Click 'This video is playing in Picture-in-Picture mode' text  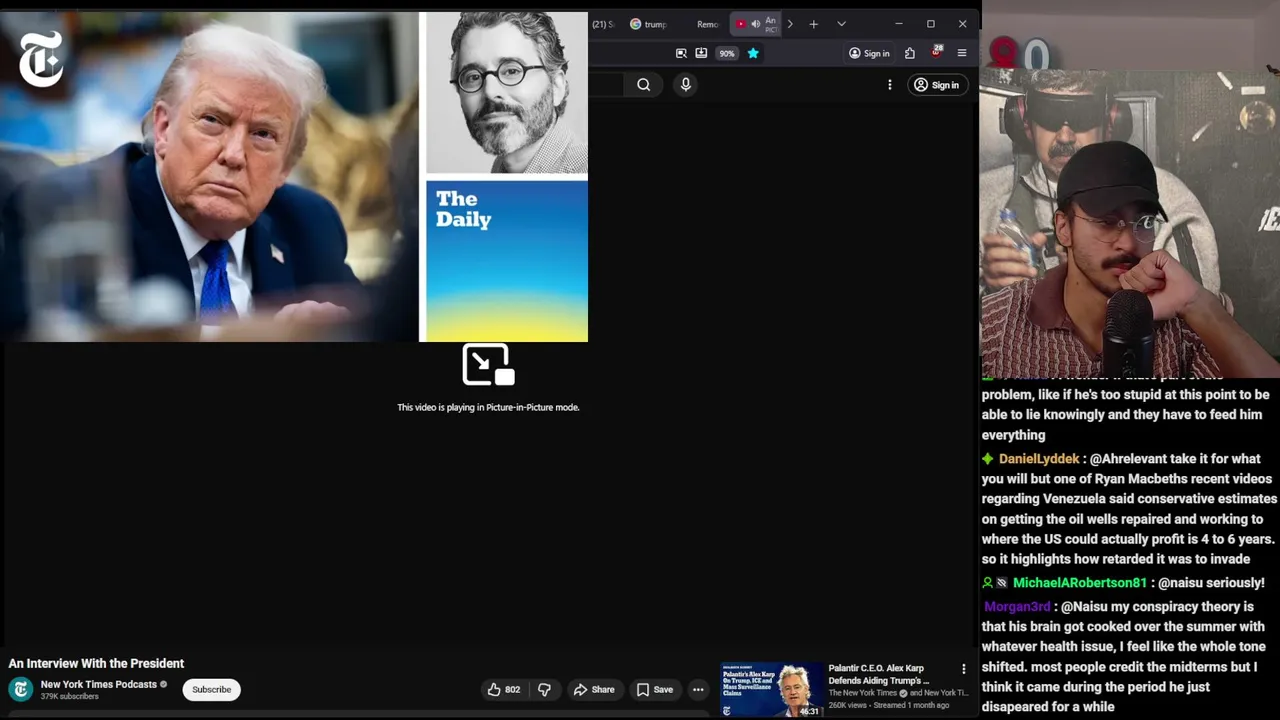(x=488, y=407)
